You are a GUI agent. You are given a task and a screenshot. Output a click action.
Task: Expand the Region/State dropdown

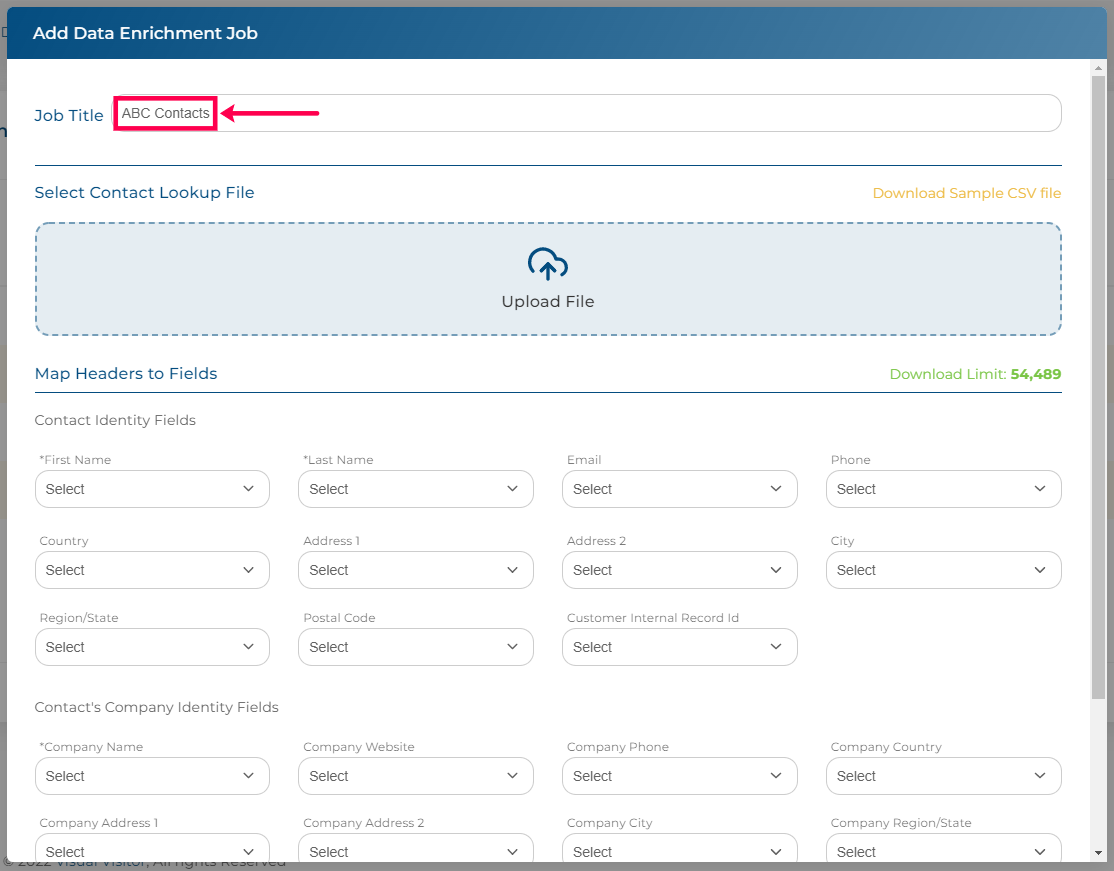pos(152,647)
